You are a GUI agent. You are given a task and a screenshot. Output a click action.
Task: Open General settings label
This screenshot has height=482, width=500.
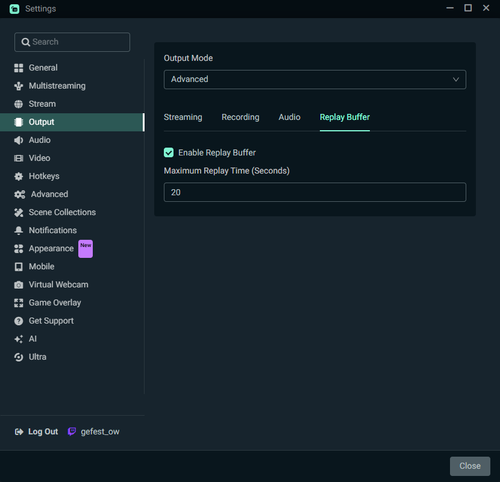point(43,68)
